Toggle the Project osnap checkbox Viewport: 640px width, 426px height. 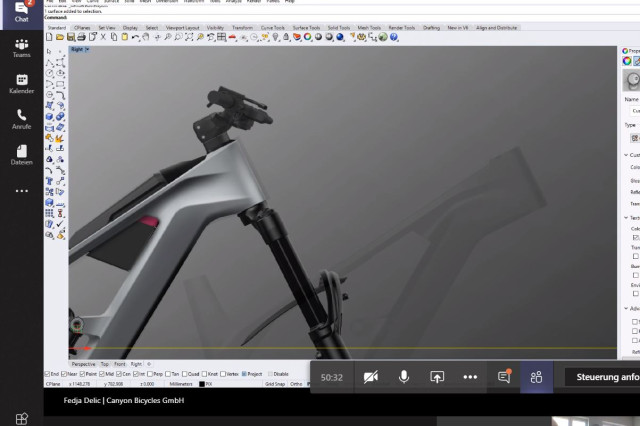click(x=244, y=374)
